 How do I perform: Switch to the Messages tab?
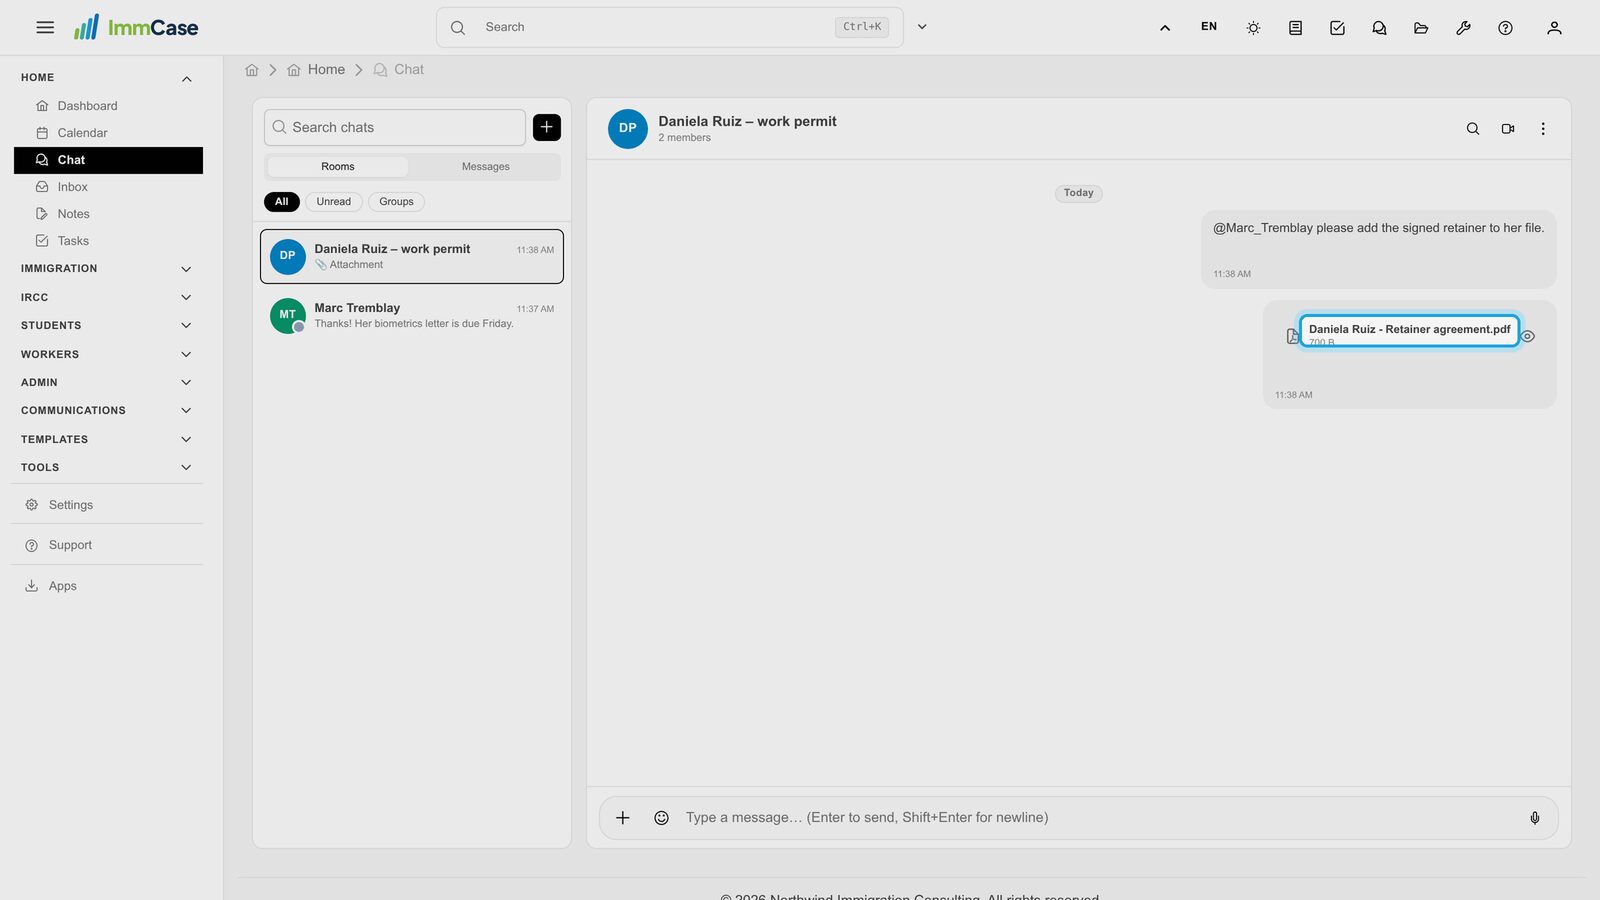[x=486, y=167]
